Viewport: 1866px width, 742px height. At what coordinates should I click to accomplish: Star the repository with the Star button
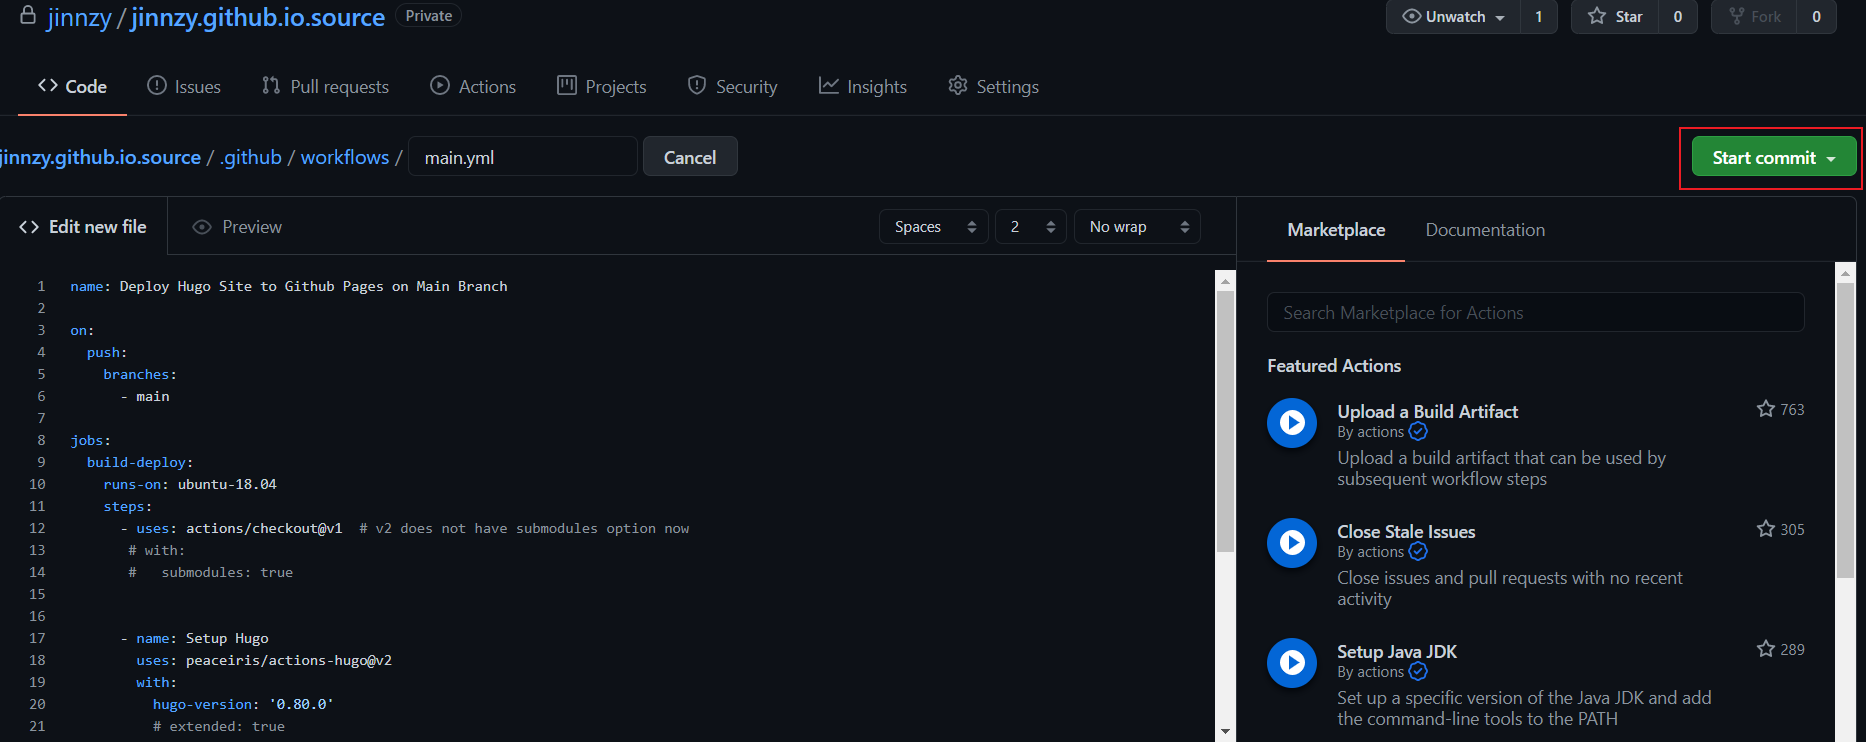coord(1615,17)
